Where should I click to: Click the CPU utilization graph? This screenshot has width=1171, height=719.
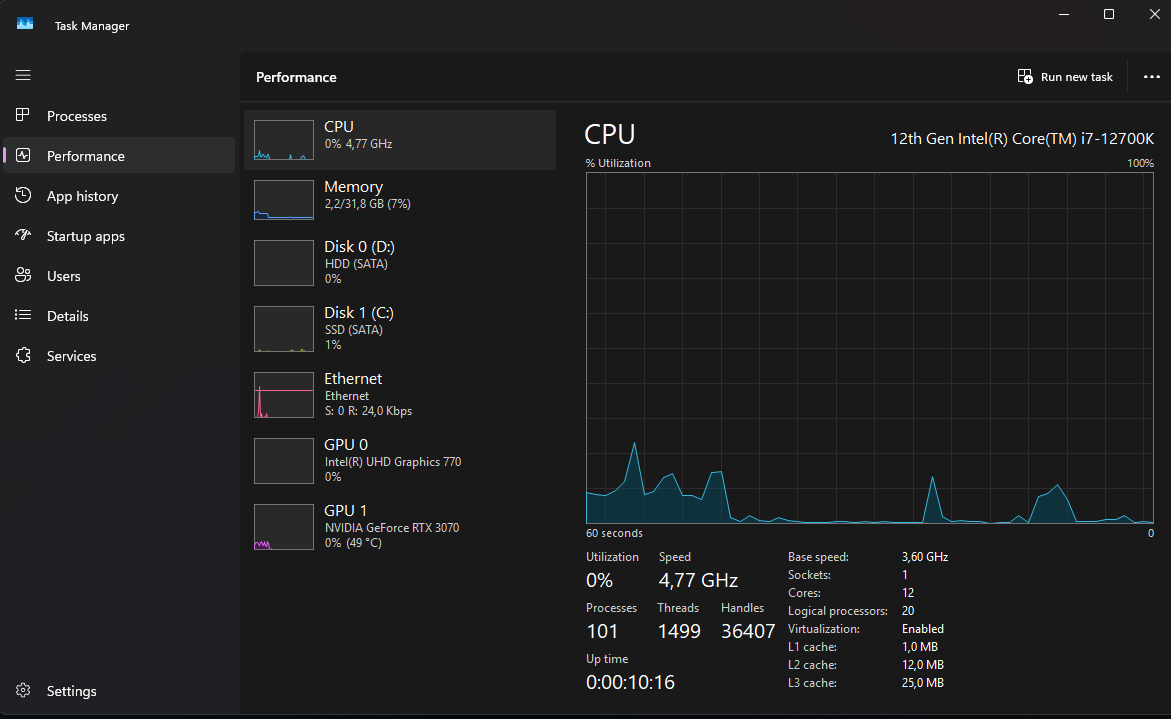[869, 348]
